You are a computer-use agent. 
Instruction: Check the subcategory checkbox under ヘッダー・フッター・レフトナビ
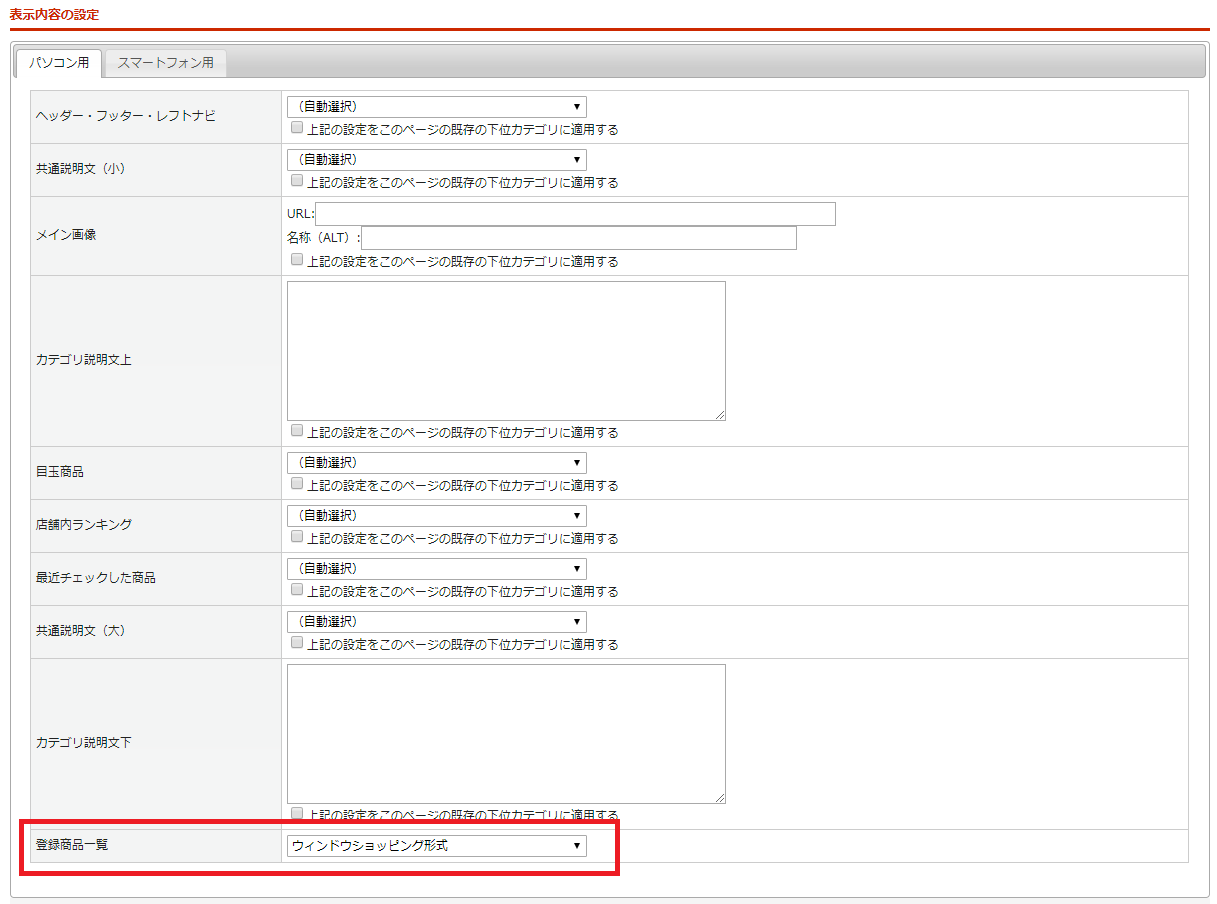(x=297, y=128)
